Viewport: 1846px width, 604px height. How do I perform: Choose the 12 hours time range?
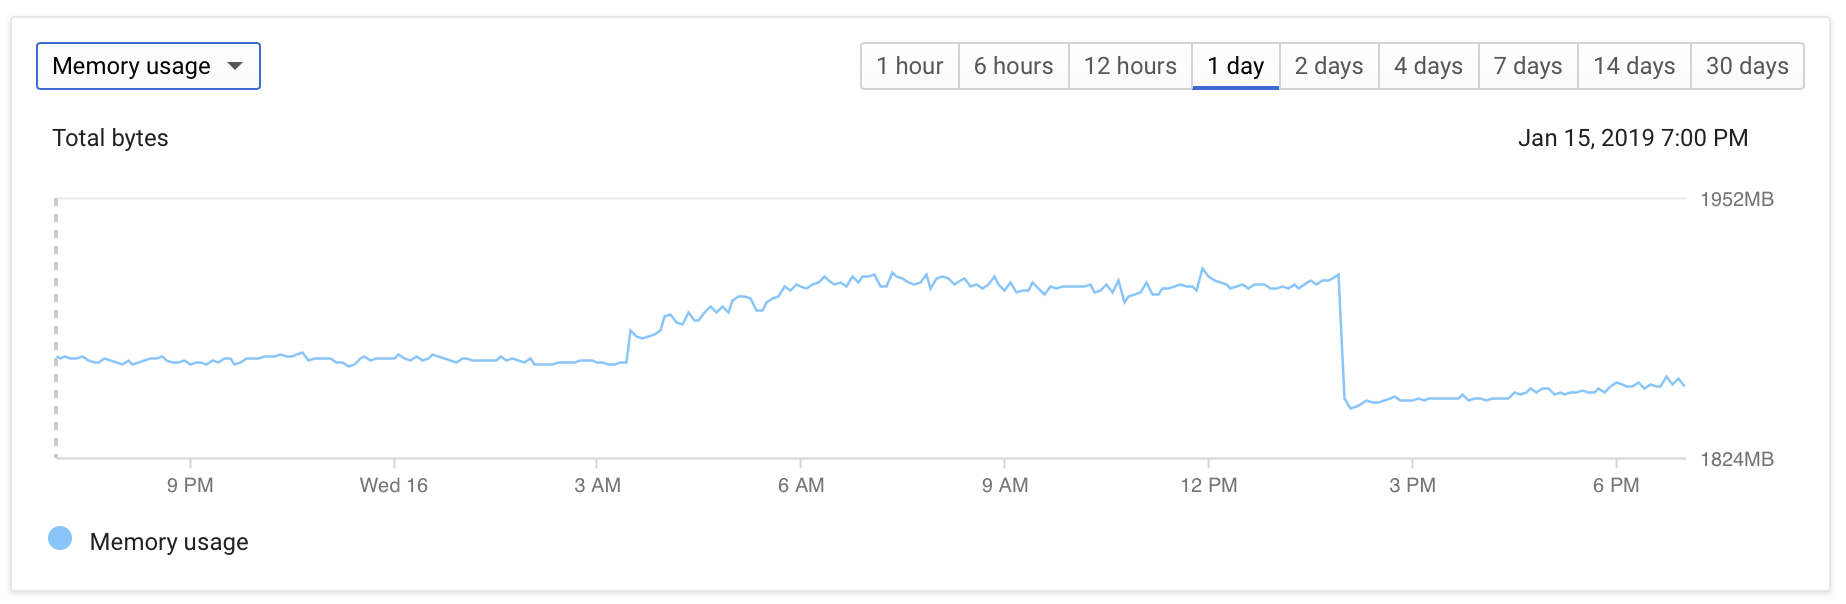1130,66
